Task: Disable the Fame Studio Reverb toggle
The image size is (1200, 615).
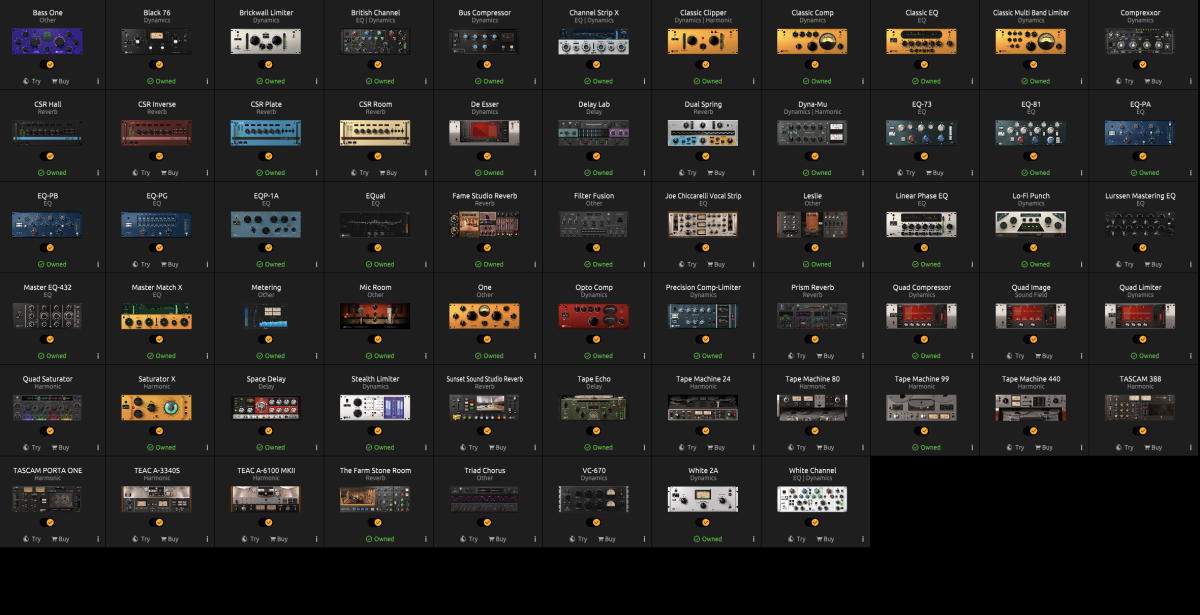Action: (485, 247)
